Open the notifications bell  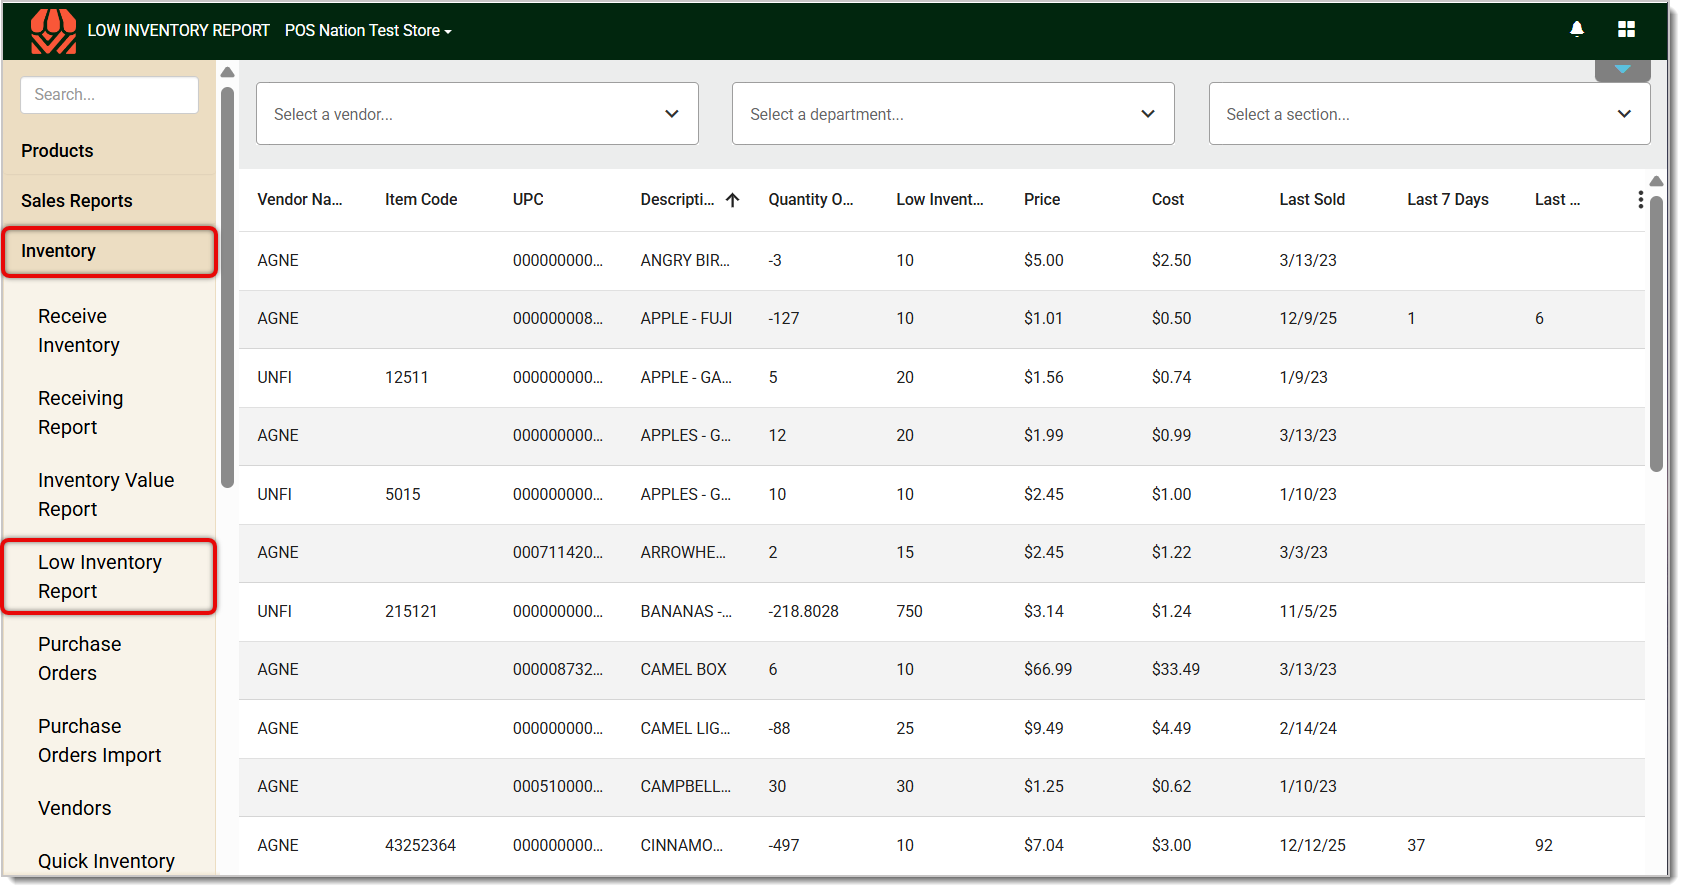click(x=1577, y=29)
